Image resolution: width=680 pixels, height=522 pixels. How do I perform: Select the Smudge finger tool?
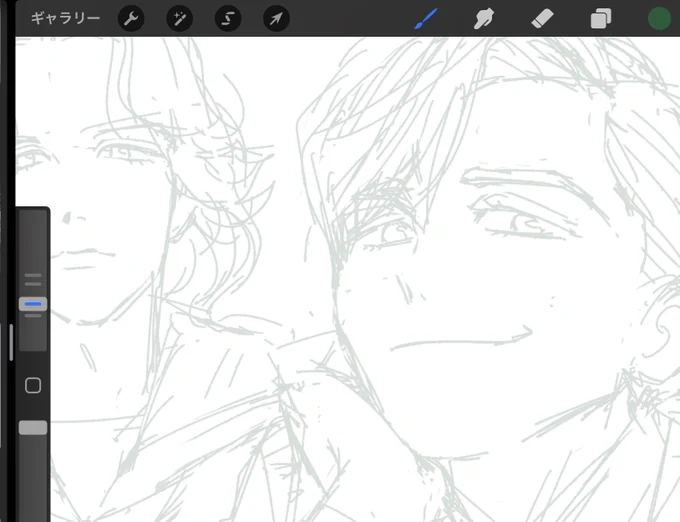pos(484,19)
